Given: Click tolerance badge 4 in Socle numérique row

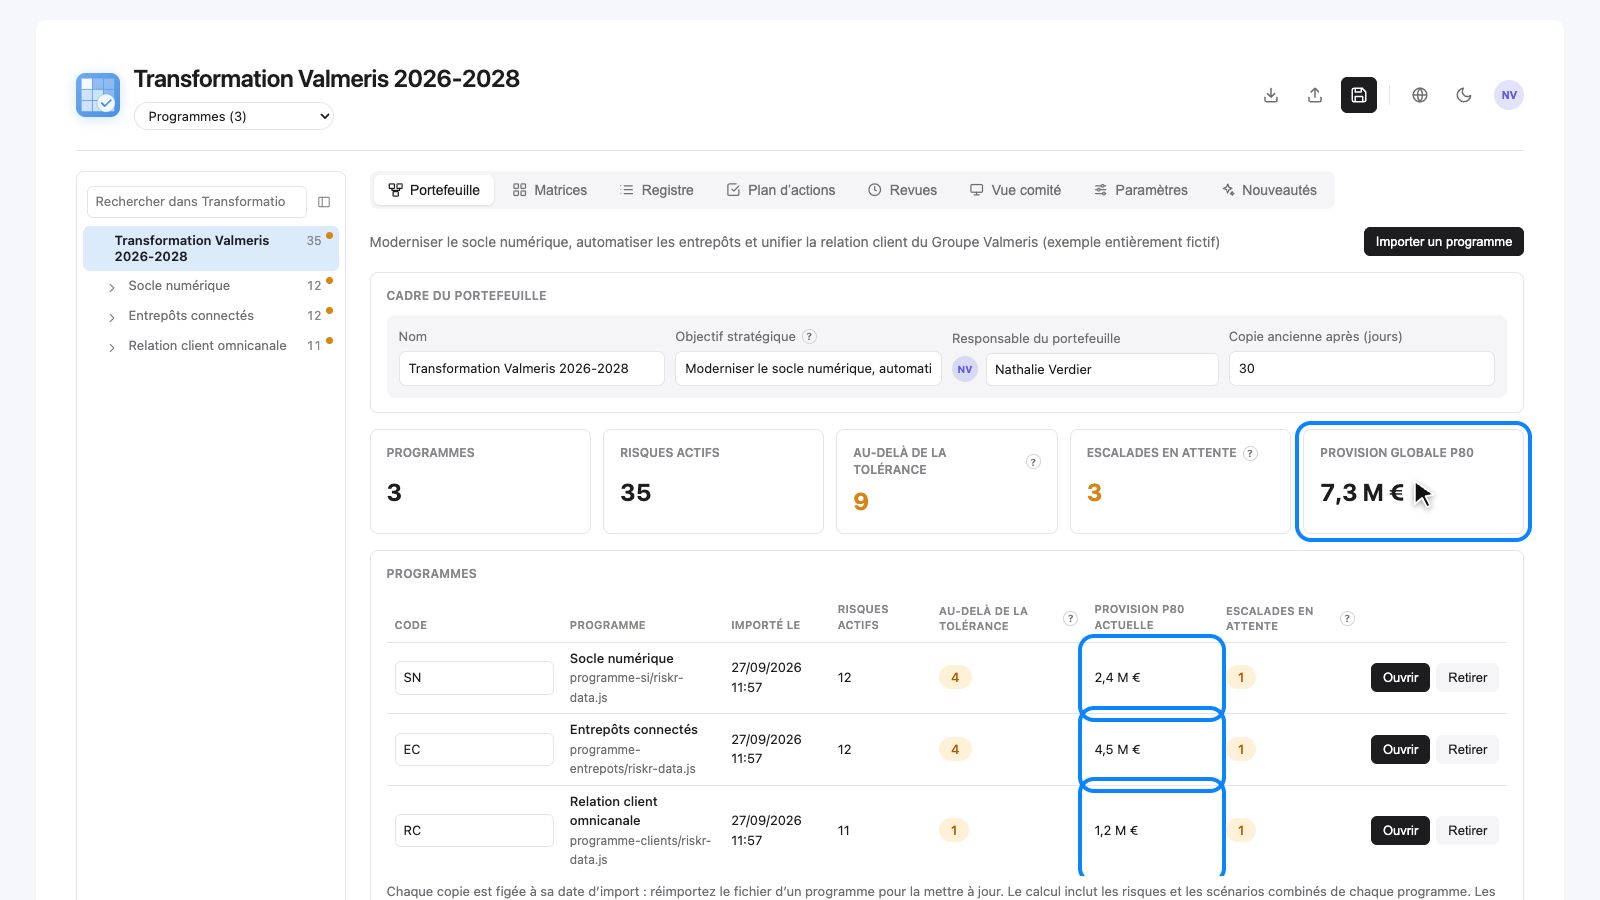Looking at the screenshot, I should click(x=955, y=677).
